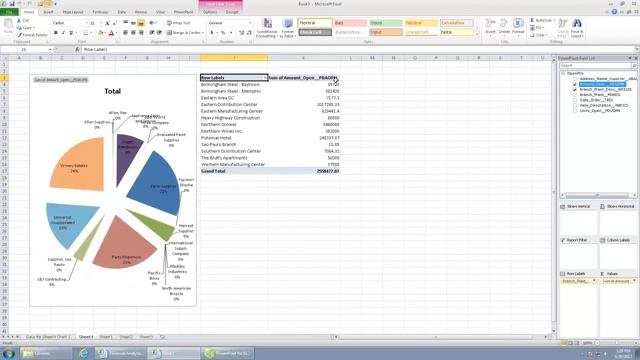Collapse the OpenPOs table tree node

coord(563,73)
